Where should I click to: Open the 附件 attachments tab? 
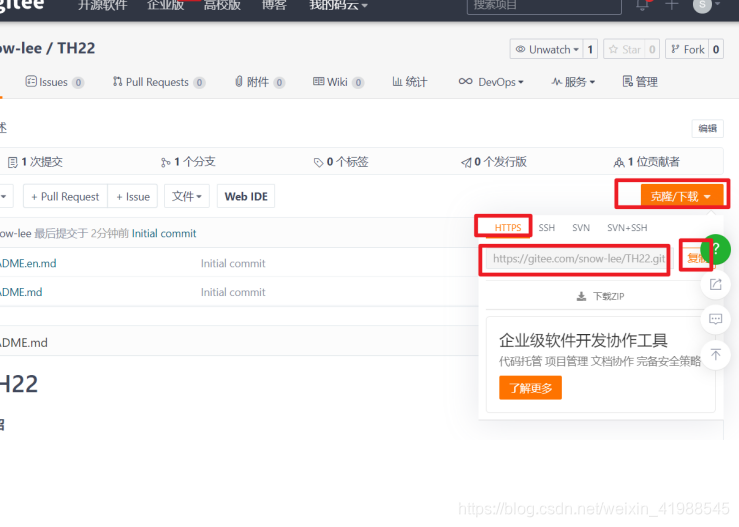point(259,82)
